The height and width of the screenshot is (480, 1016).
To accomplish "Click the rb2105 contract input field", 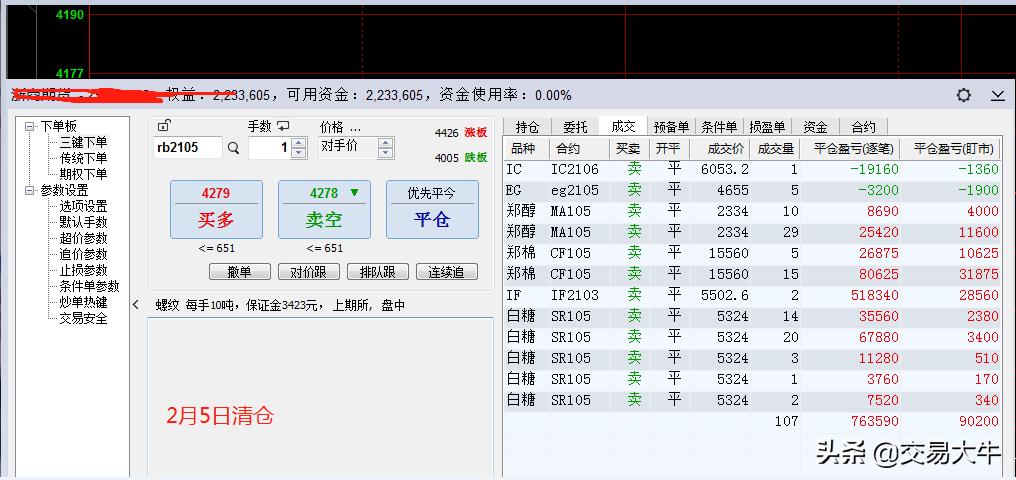I will (188, 148).
